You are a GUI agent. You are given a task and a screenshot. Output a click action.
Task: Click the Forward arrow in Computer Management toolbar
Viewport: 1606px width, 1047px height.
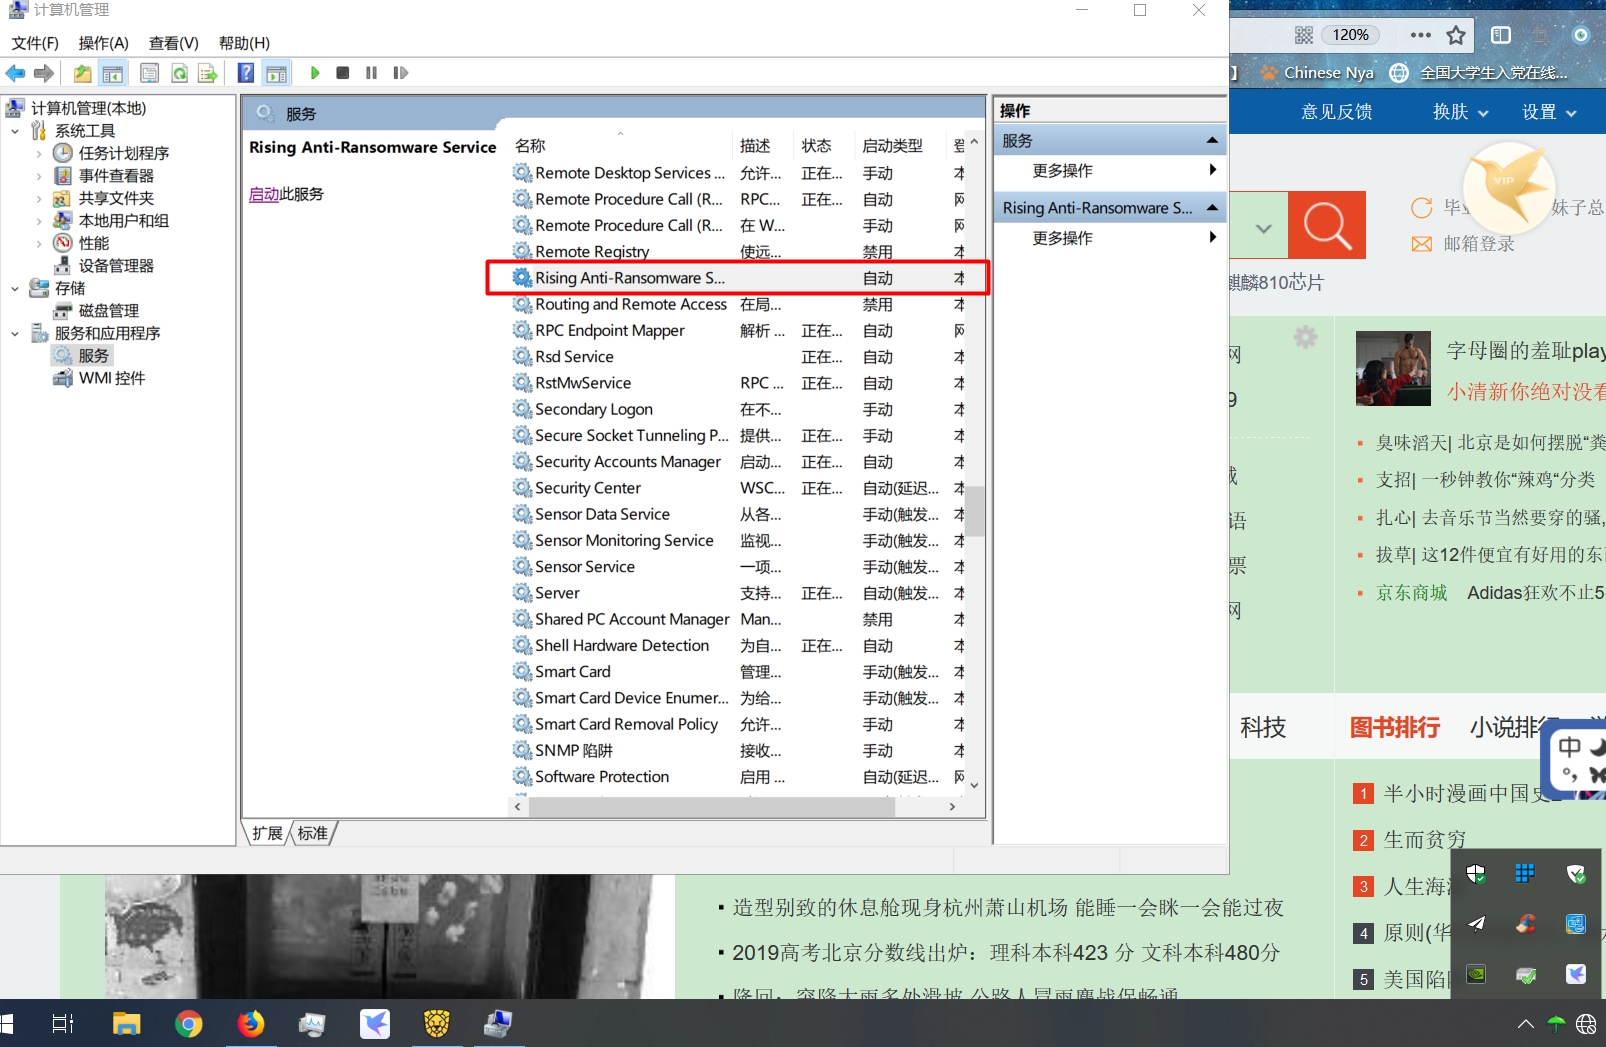(x=43, y=73)
